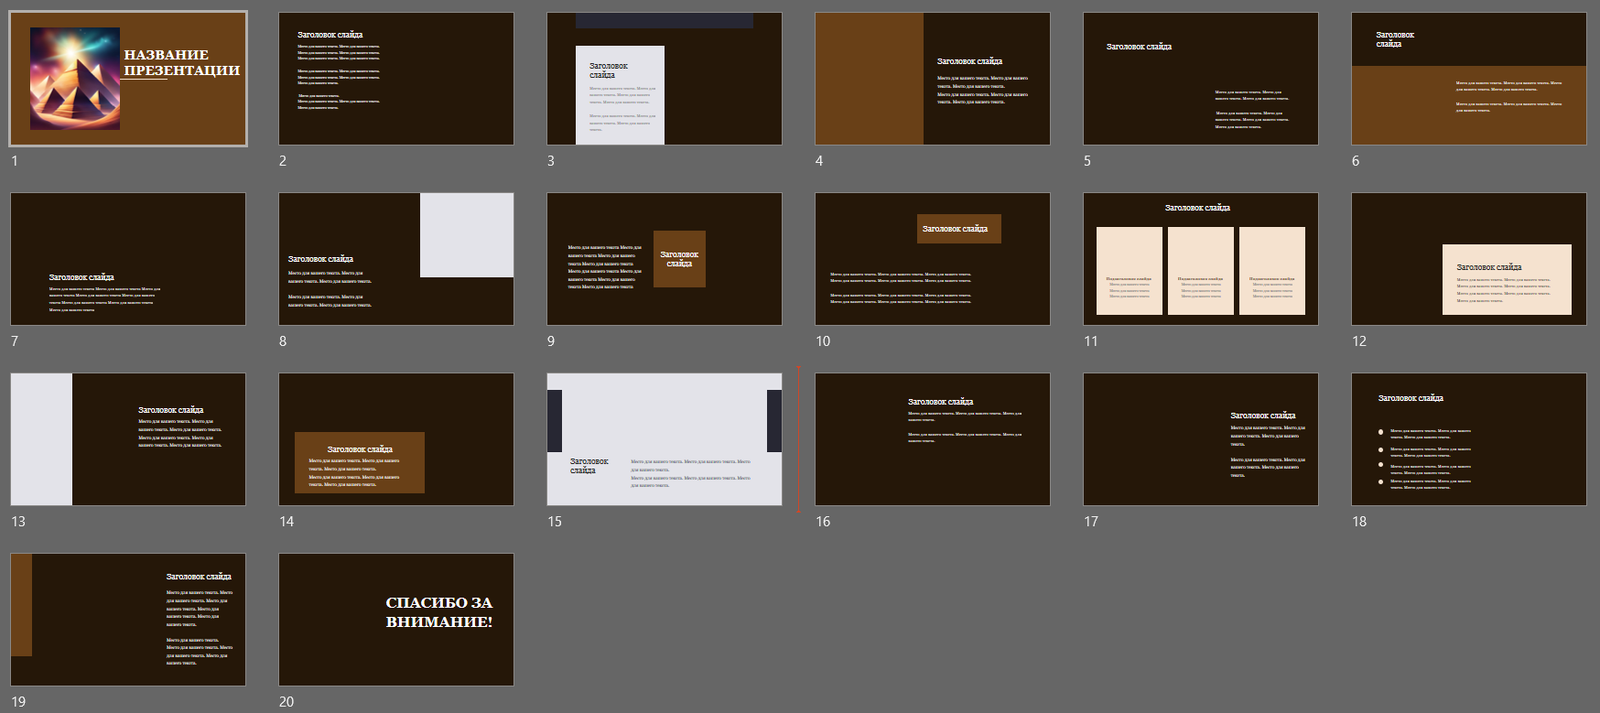Open slide 4 with brown left panel
This screenshot has height=713, width=1600.
coord(932,79)
